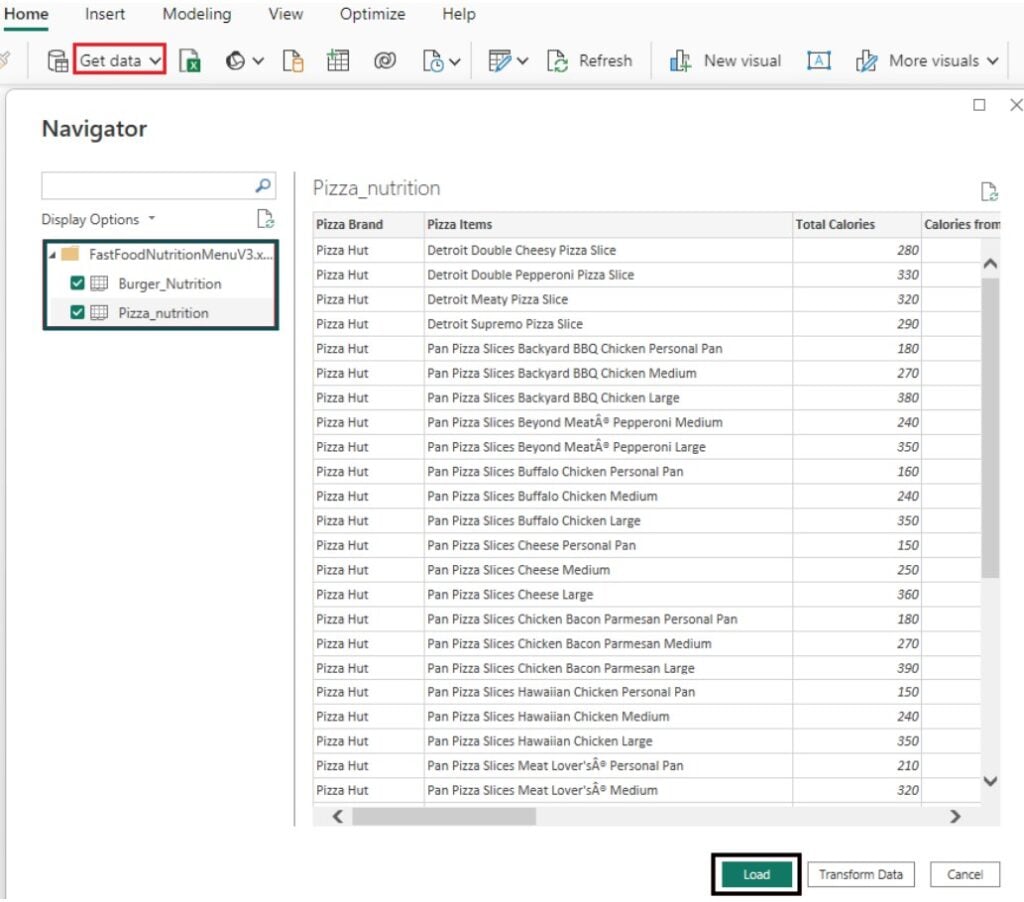Click the Detroit Supremo Pizza Slice cell
This screenshot has width=1024, height=902.
(x=608, y=324)
